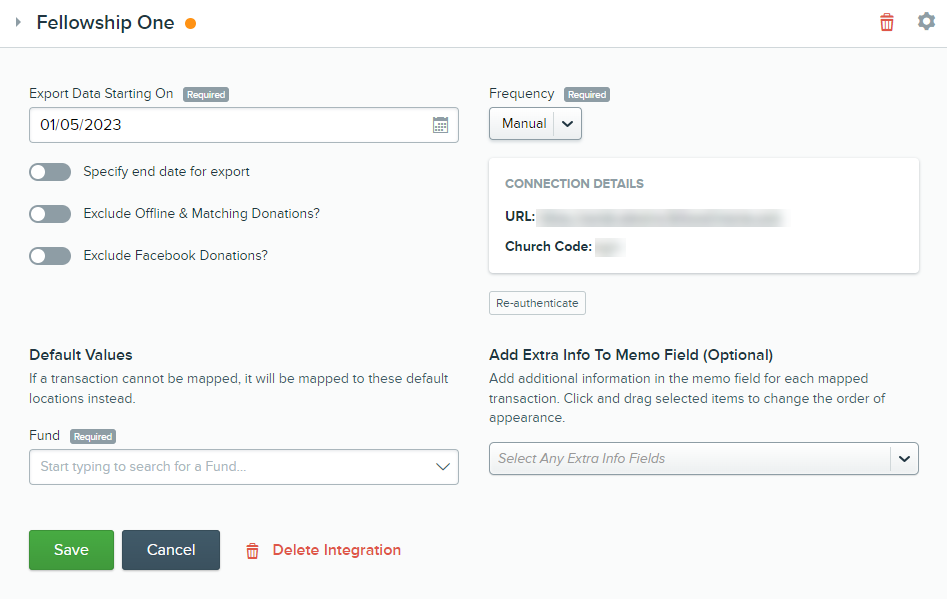Click the Cancel button
947x599 pixels.
(171, 550)
